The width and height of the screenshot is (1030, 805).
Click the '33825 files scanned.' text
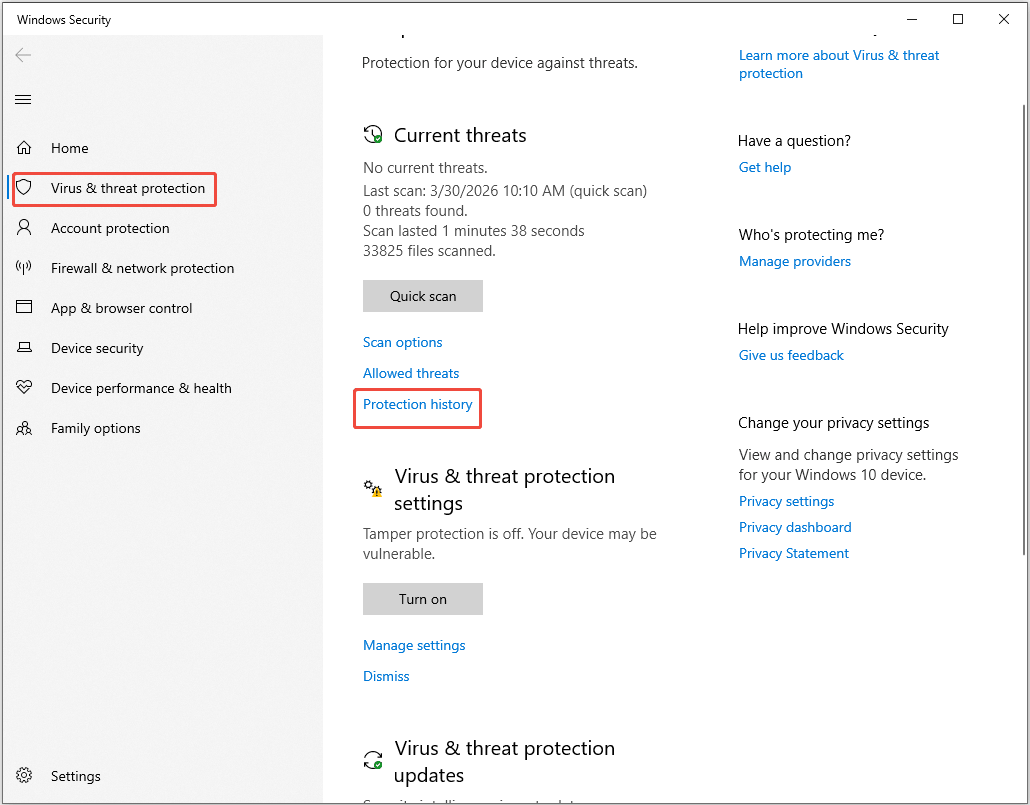coord(429,251)
